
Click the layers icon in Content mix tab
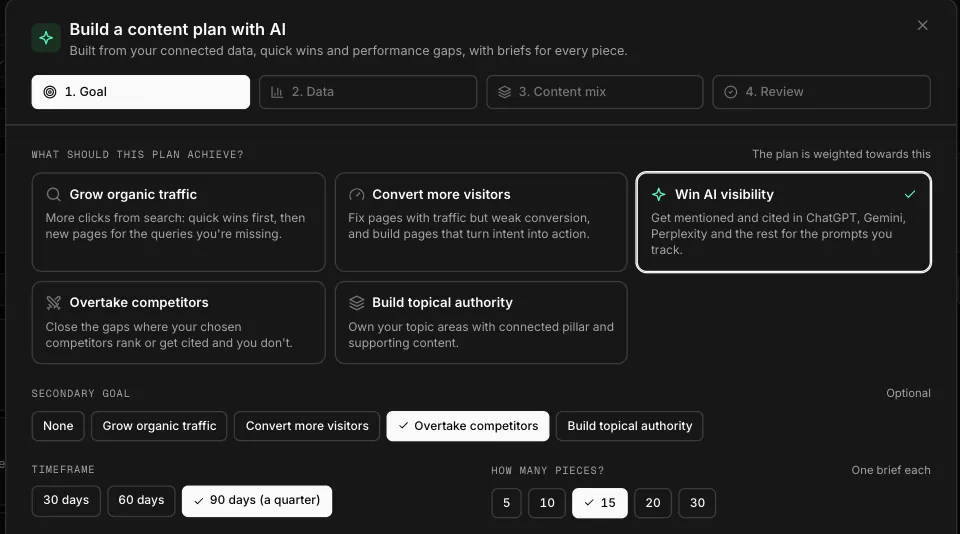click(x=504, y=92)
